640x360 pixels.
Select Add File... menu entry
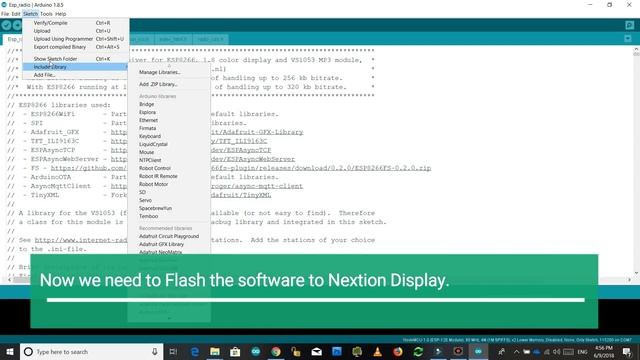pos(76,75)
